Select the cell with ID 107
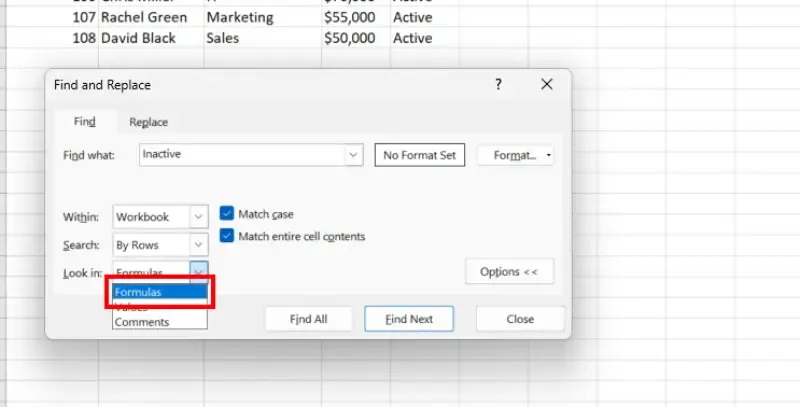Screen dimensions: 800x407 pos(53,17)
